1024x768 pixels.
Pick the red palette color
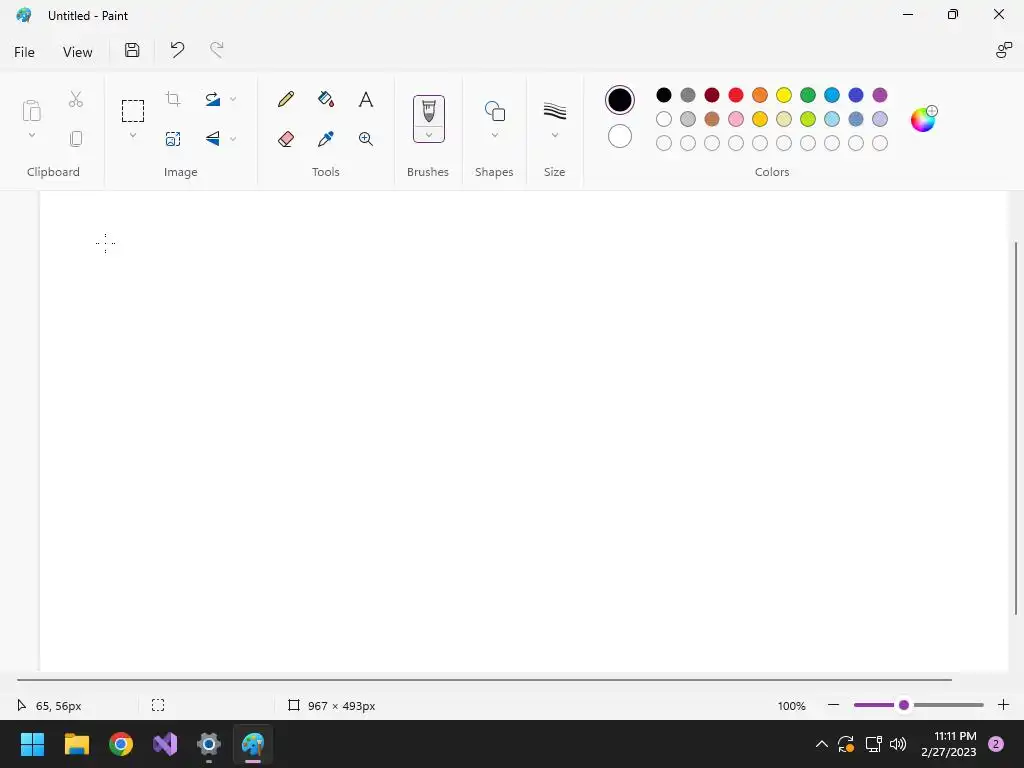(x=736, y=95)
